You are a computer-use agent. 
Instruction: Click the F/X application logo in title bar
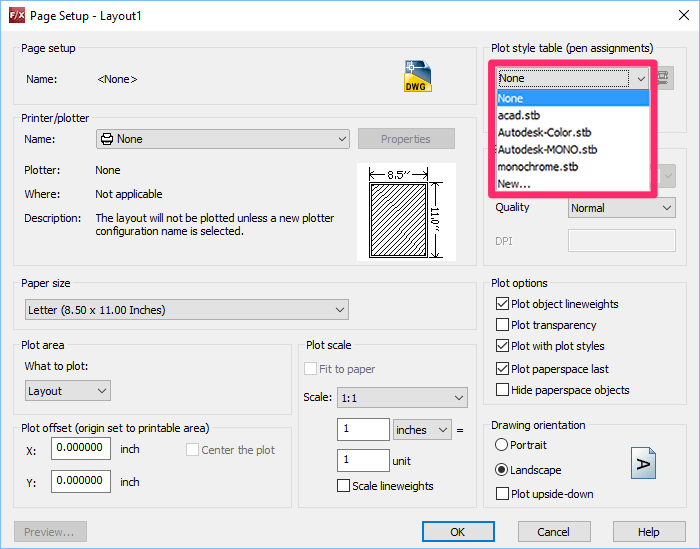(17, 16)
